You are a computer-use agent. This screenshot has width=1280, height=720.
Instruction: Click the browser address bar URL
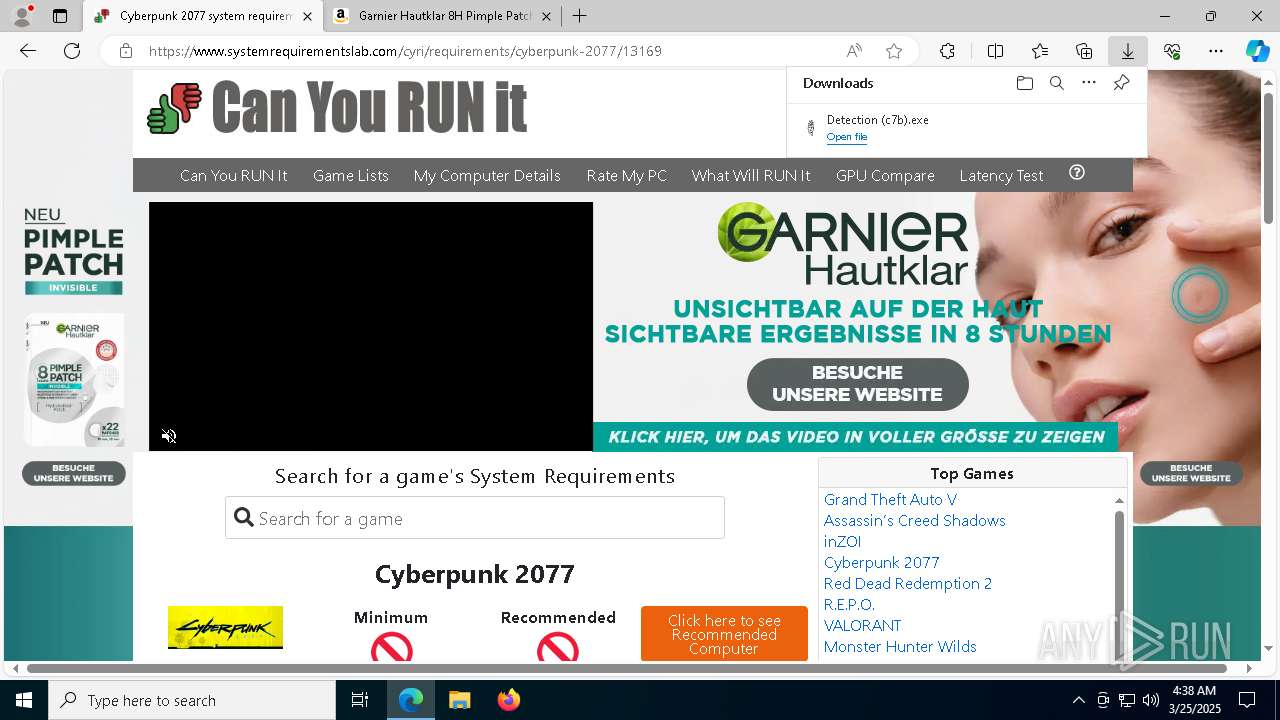tap(405, 51)
